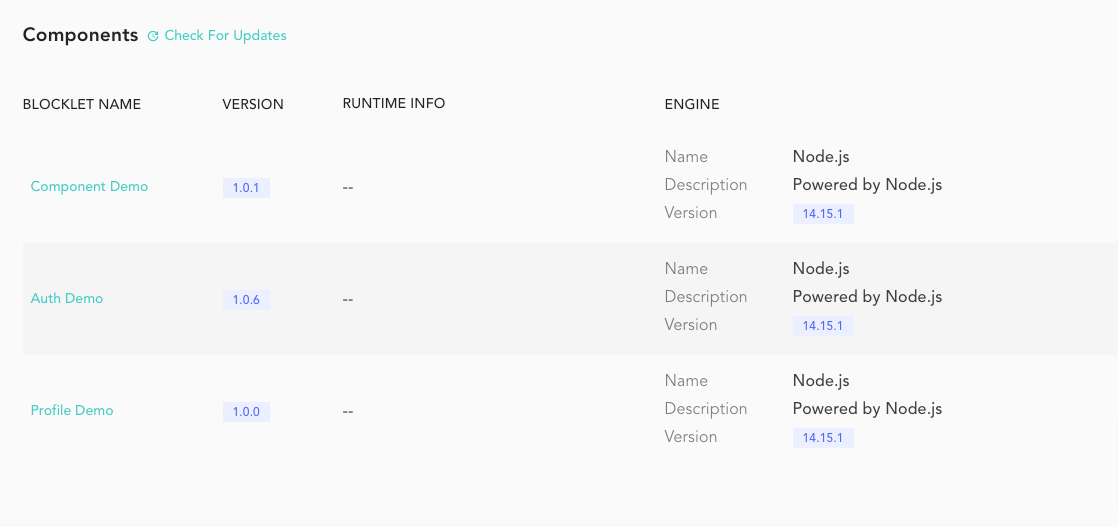Click the 1.0.0 version badge

[246, 412]
